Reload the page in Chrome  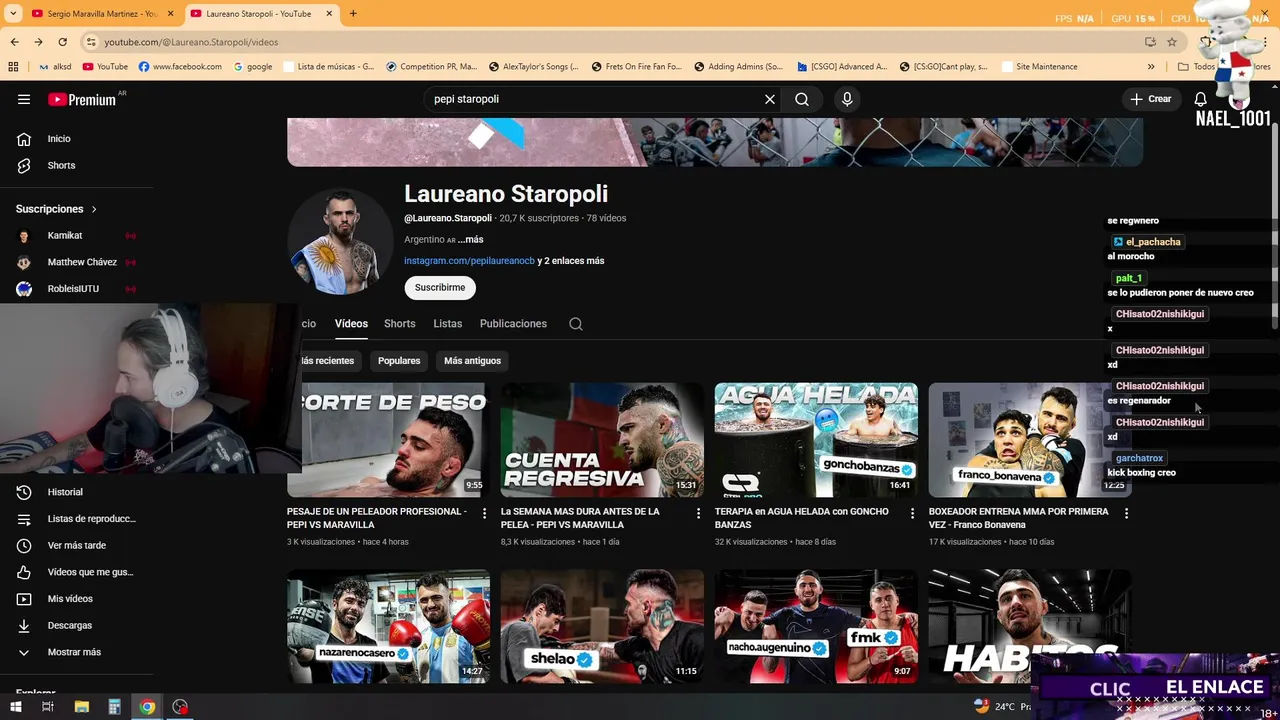63,42
